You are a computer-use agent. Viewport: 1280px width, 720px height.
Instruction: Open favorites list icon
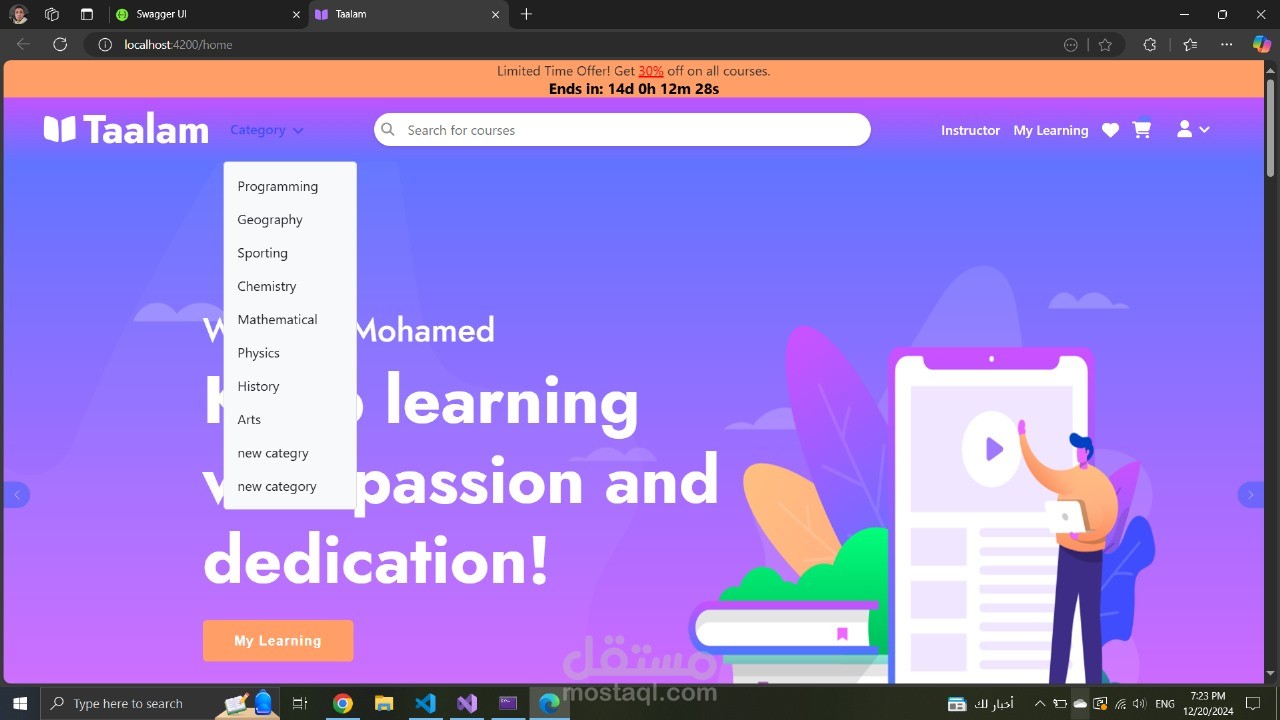1189,44
